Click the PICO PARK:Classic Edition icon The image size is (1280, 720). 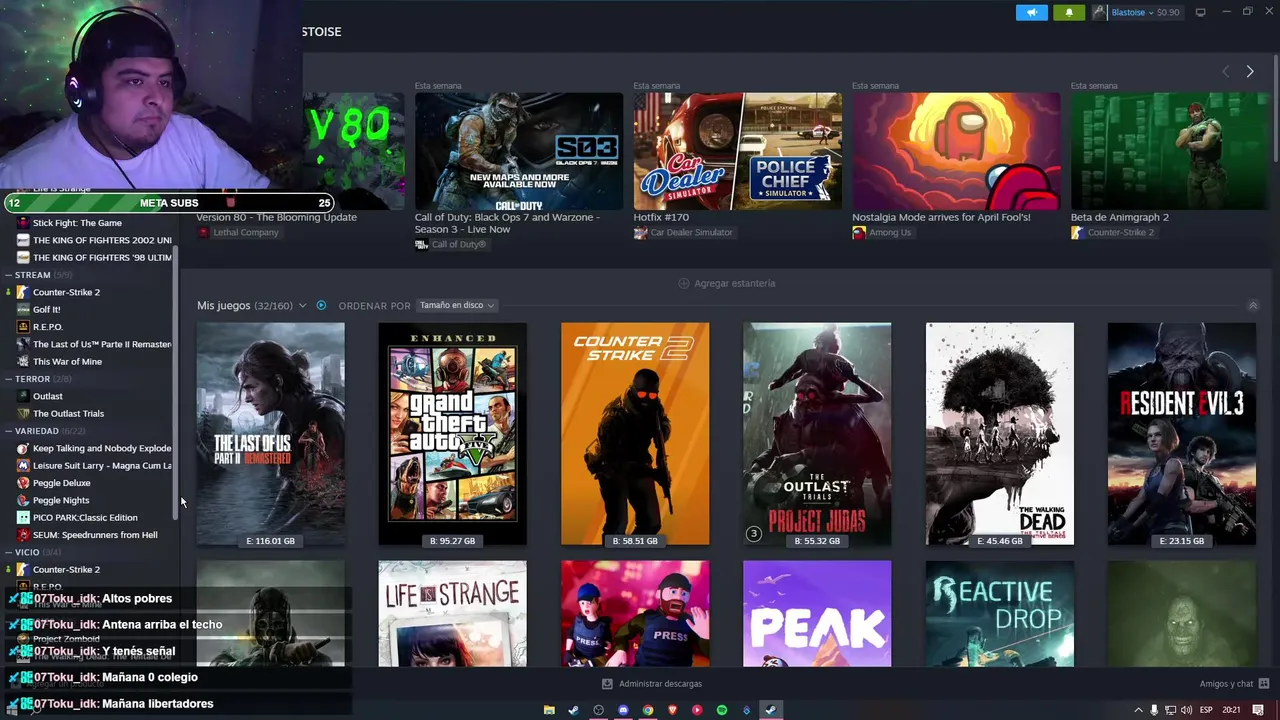(24, 517)
